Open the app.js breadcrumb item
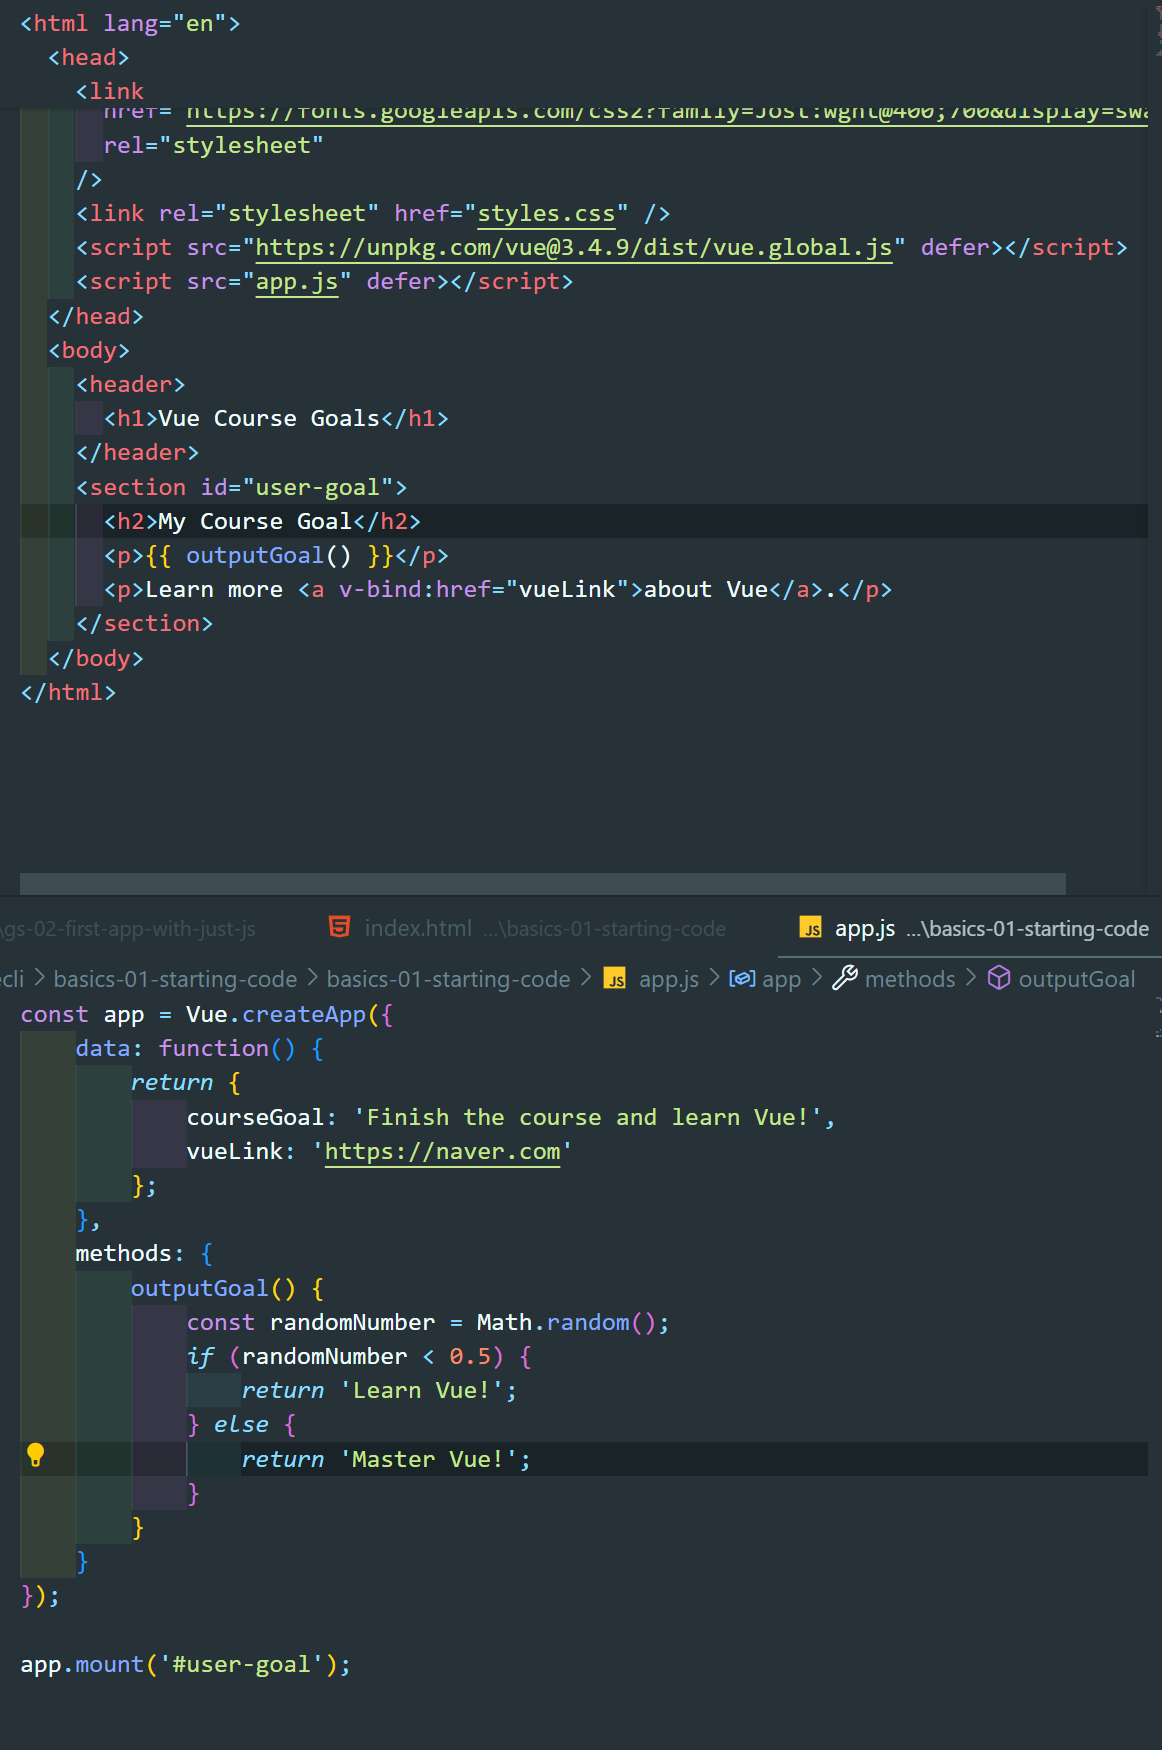 point(669,979)
